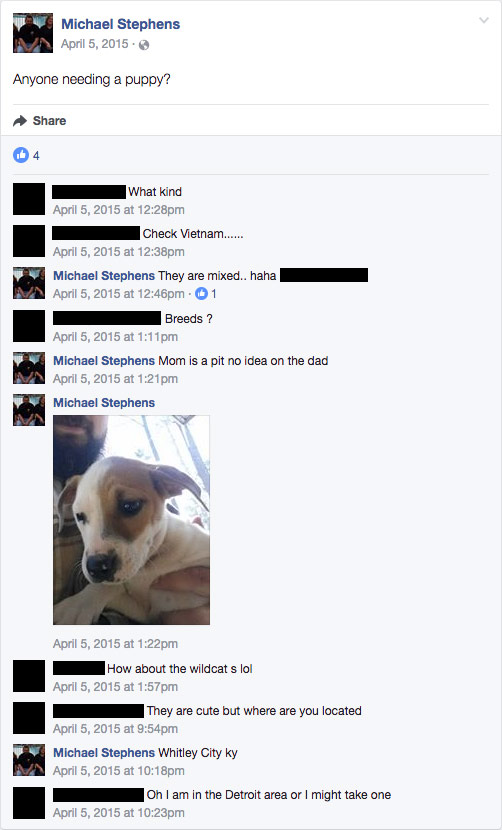Open timestamp April 5, 2015 at 12:28pm
The width and height of the screenshot is (502, 830).
point(119,210)
